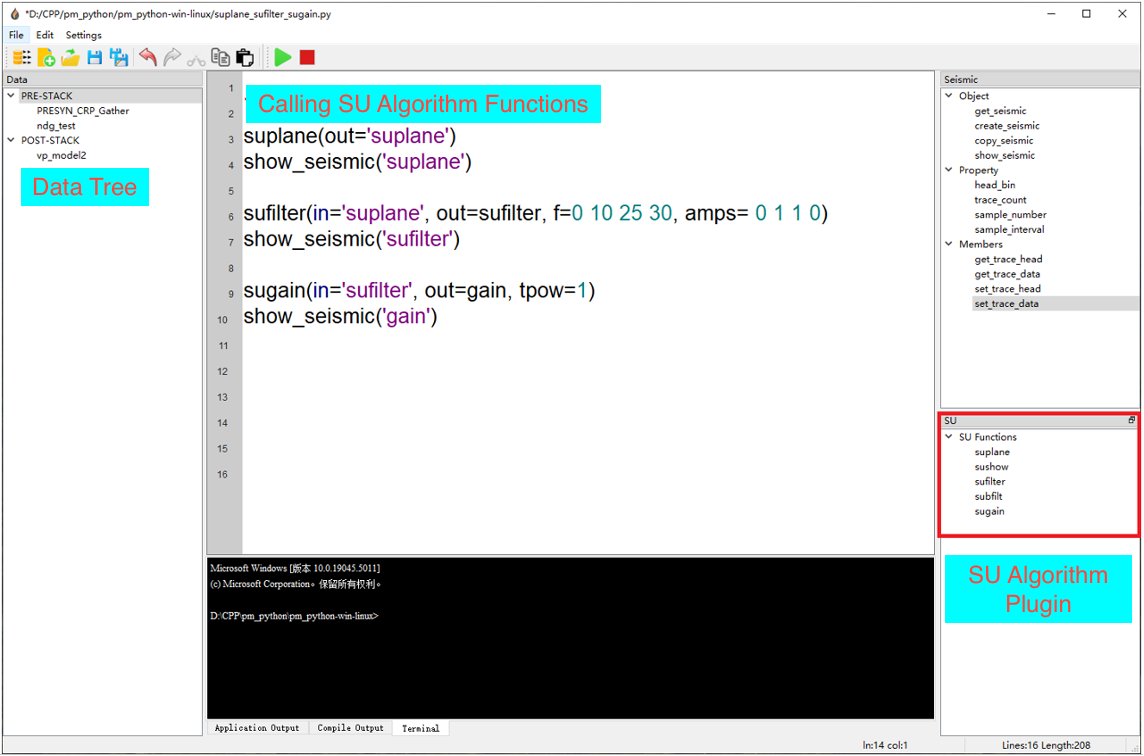The height and width of the screenshot is (756, 1144).
Task: Select the head_bin property
Action: click(994, 185)
